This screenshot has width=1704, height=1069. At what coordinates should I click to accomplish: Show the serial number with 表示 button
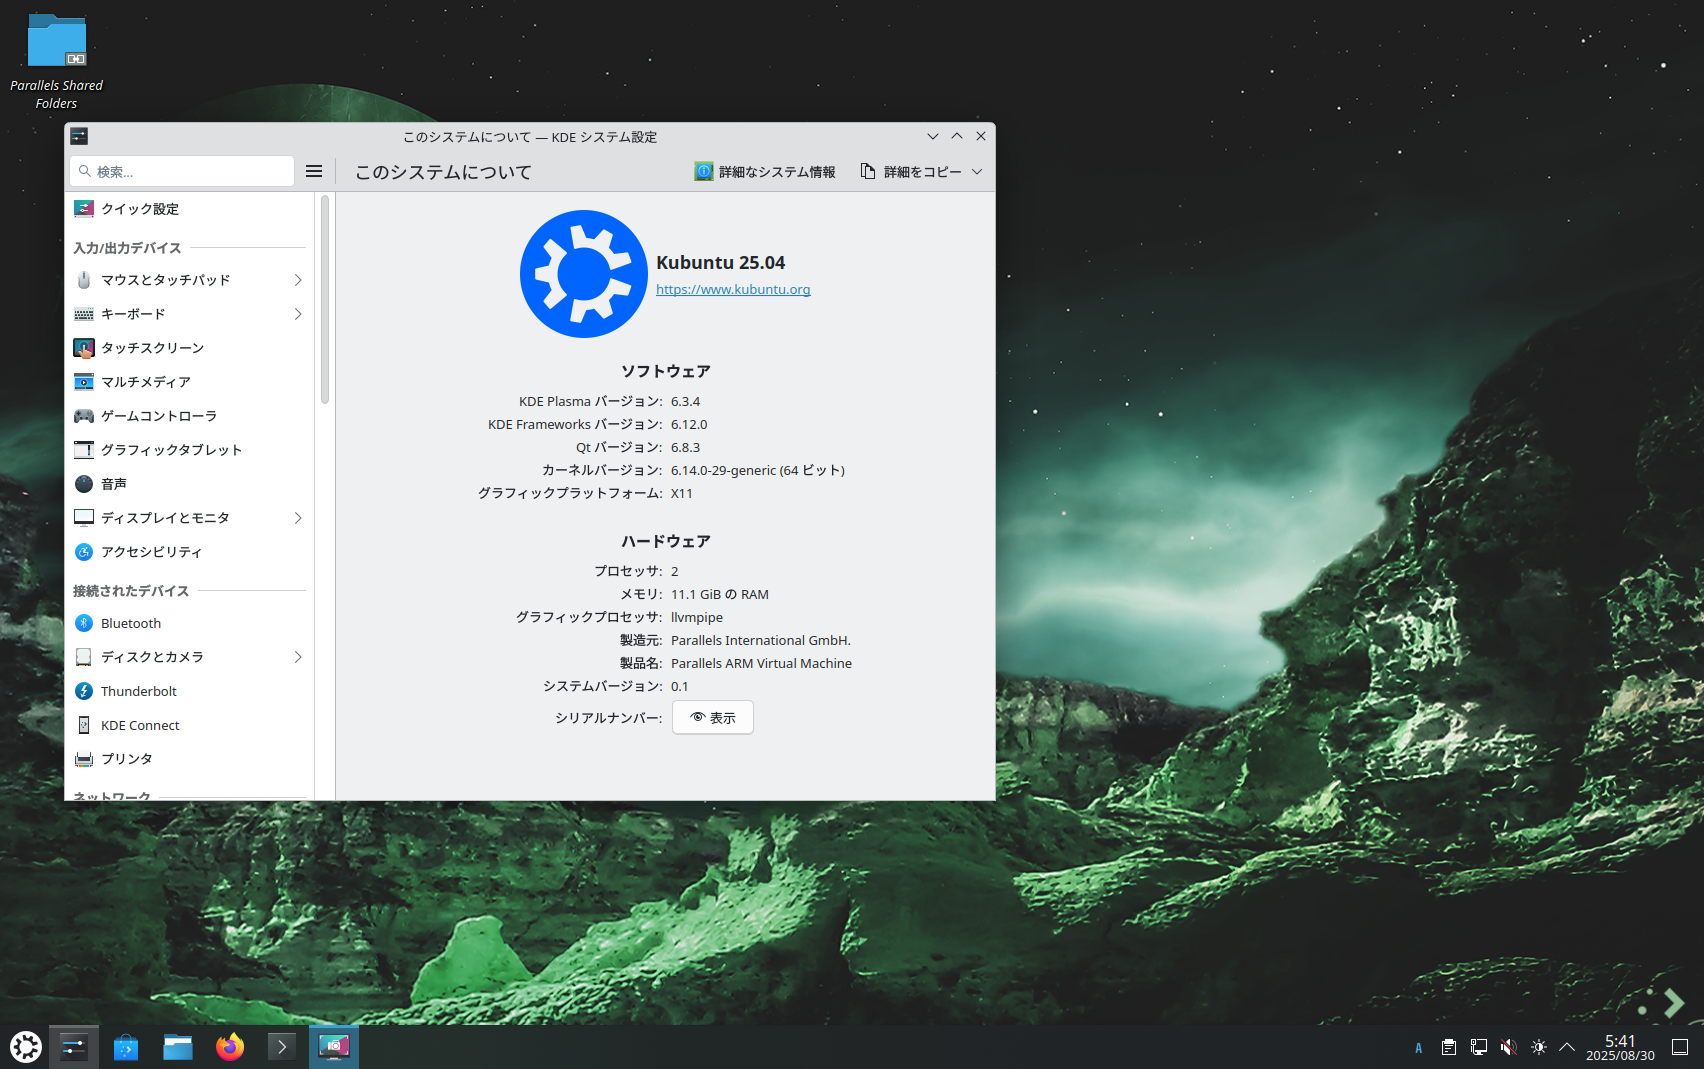713,717
